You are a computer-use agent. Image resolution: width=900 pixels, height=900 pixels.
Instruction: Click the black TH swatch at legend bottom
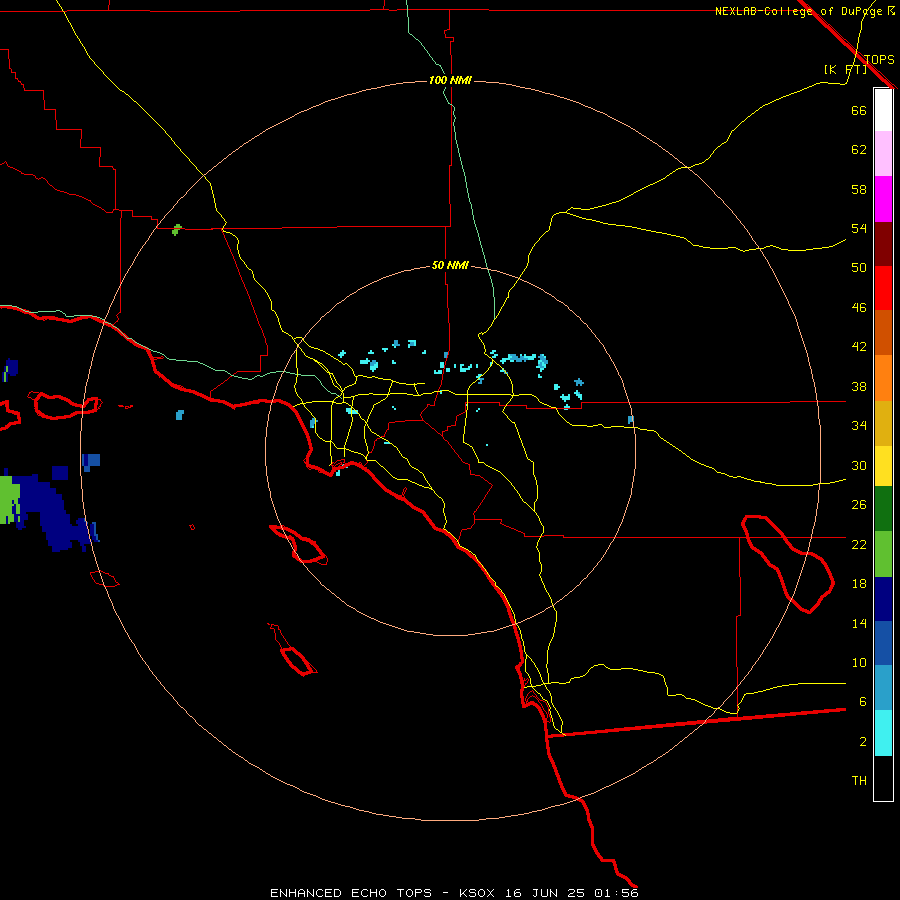click(x=883, y=778)
